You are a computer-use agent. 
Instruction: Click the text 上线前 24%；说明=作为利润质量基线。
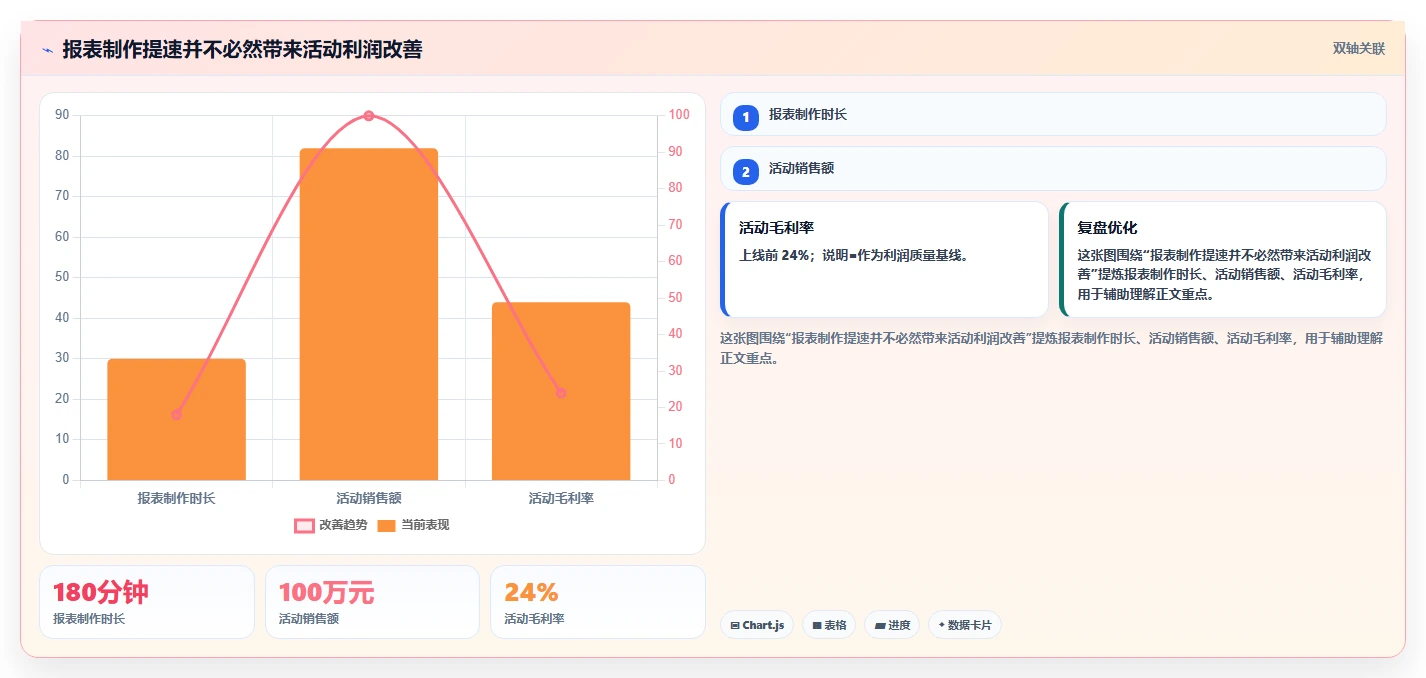[853, 255]
